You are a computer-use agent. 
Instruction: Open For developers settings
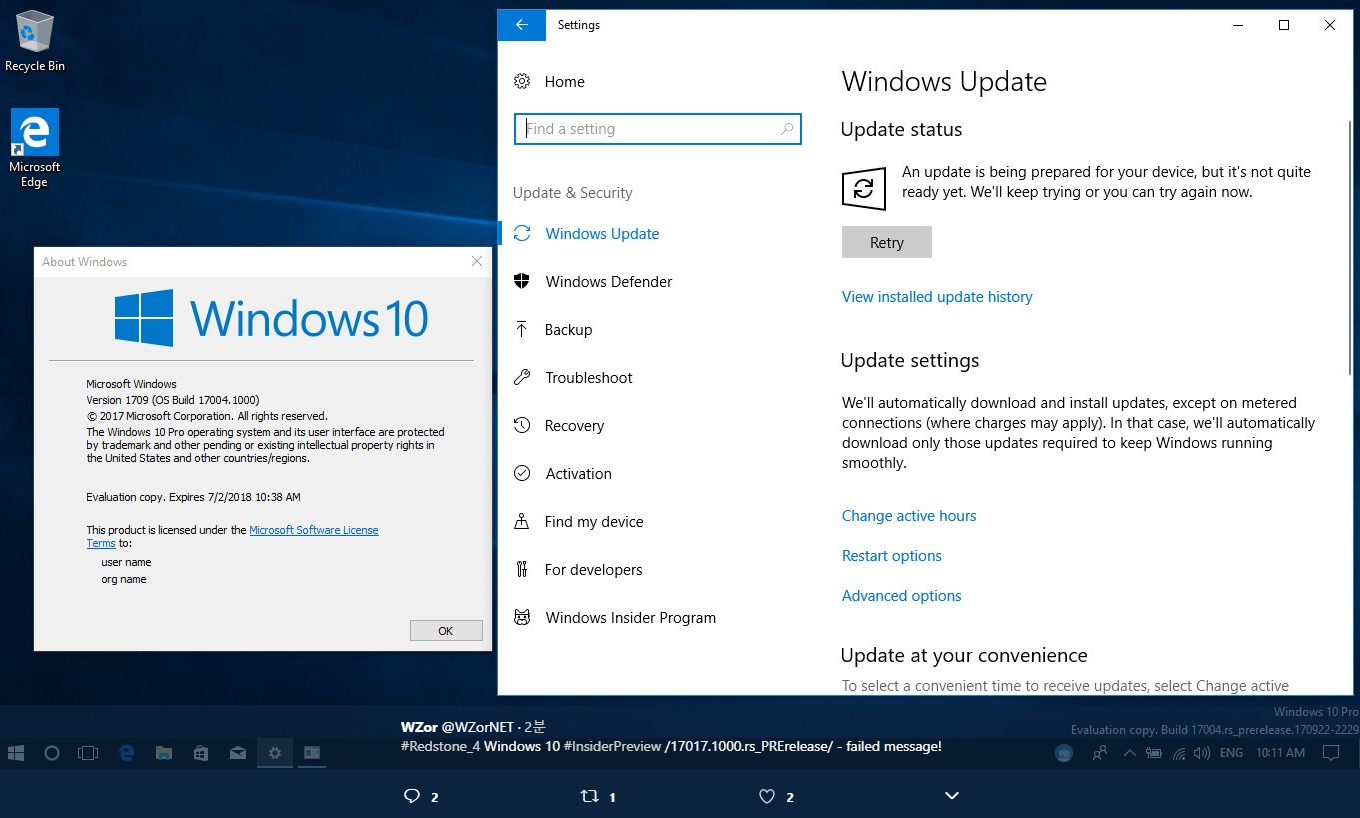point(578,570)
